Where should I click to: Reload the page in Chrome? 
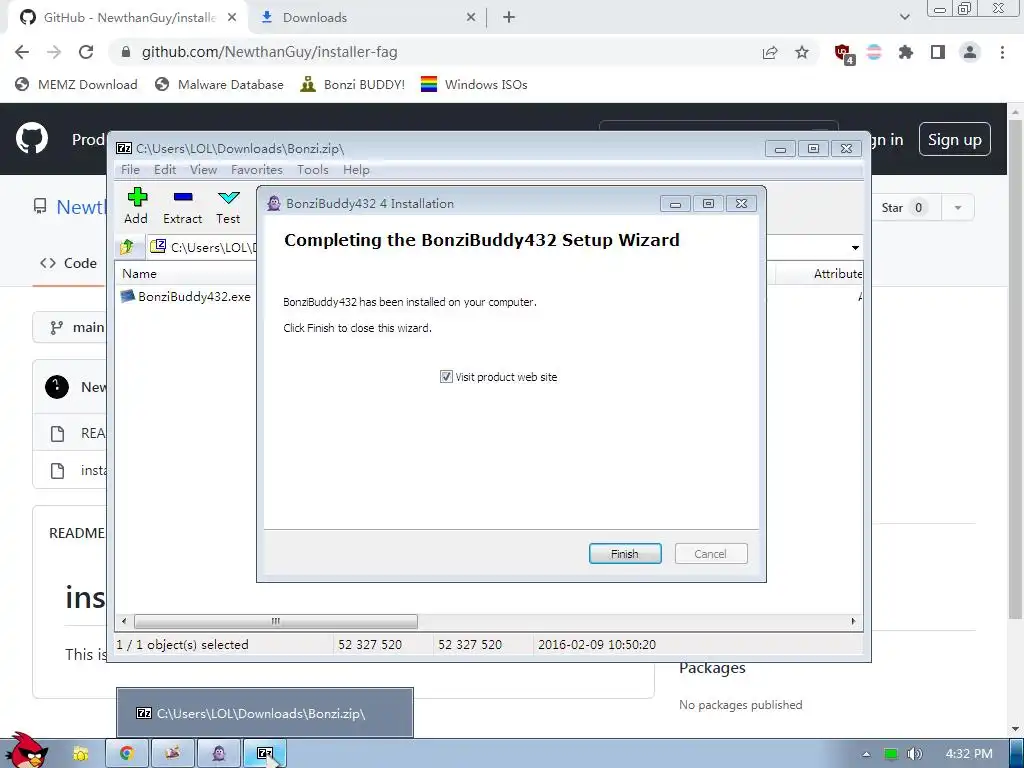(86, 52)
